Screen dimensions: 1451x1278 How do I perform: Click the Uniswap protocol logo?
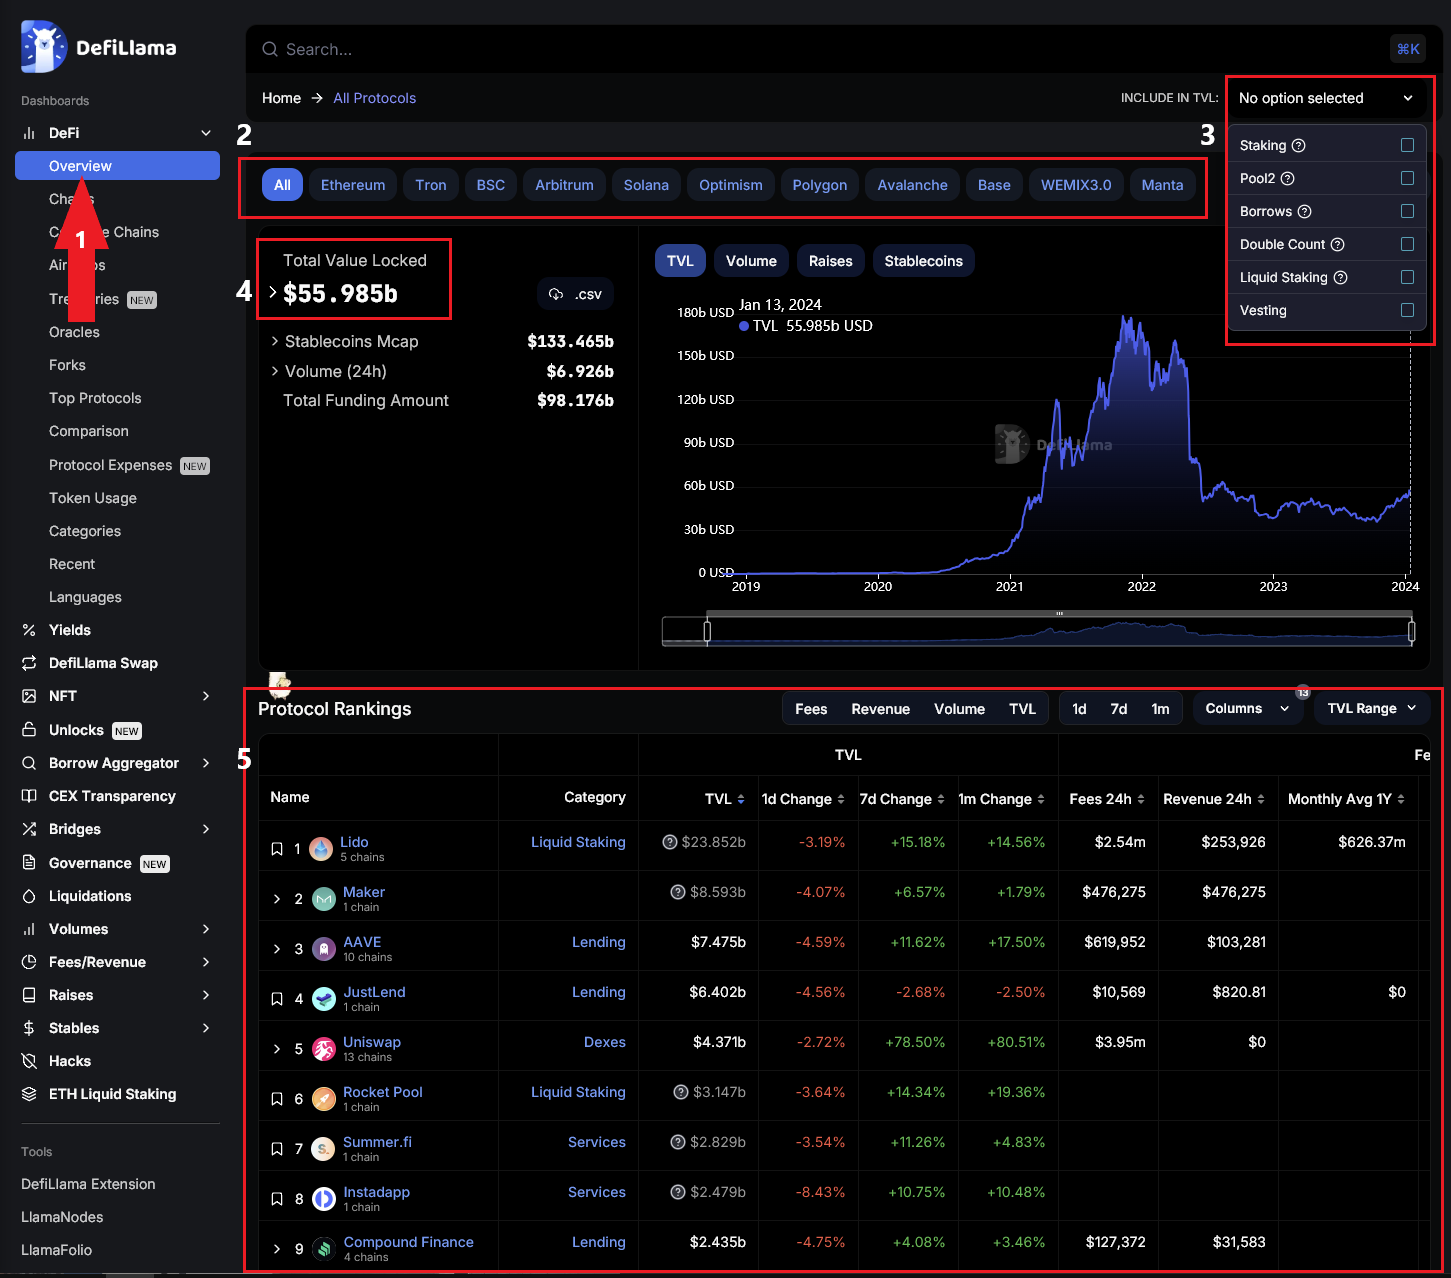pyautogui.click(x=324, y=1049)
